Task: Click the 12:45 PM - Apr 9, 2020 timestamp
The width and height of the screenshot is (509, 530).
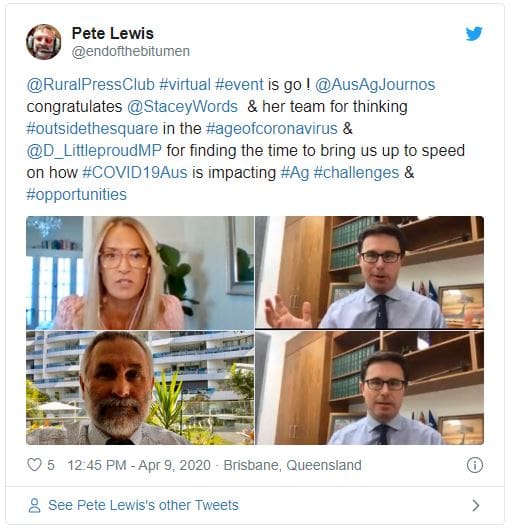Action: pos(139,465)
